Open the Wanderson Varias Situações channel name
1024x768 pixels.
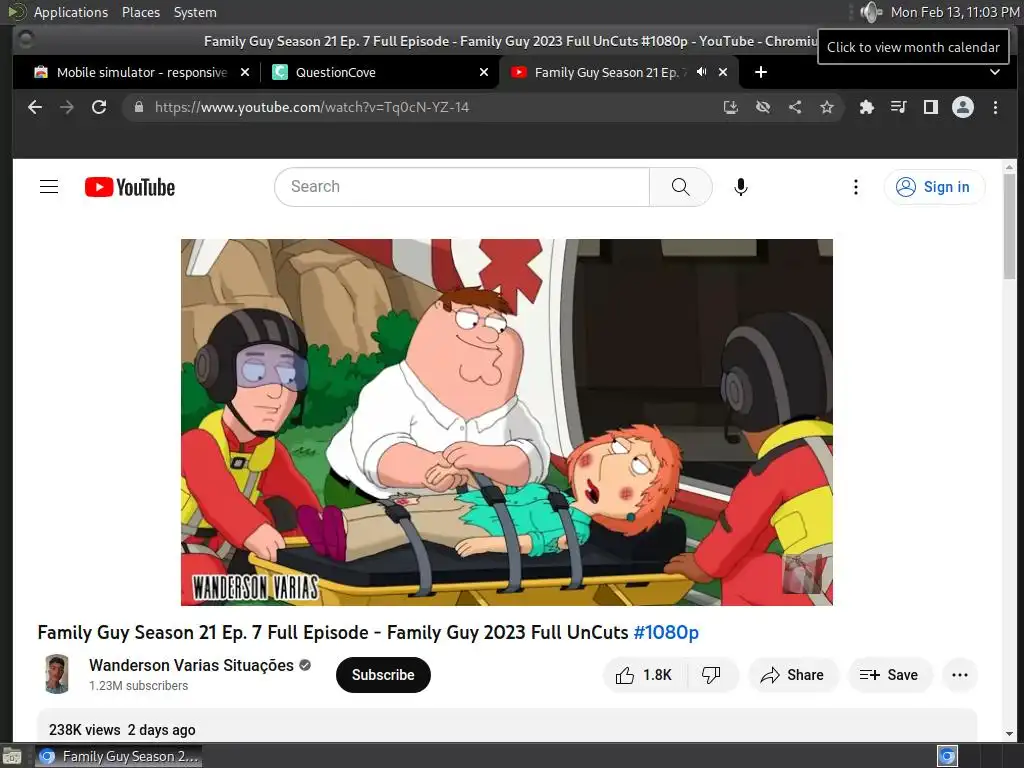(191, 665)
